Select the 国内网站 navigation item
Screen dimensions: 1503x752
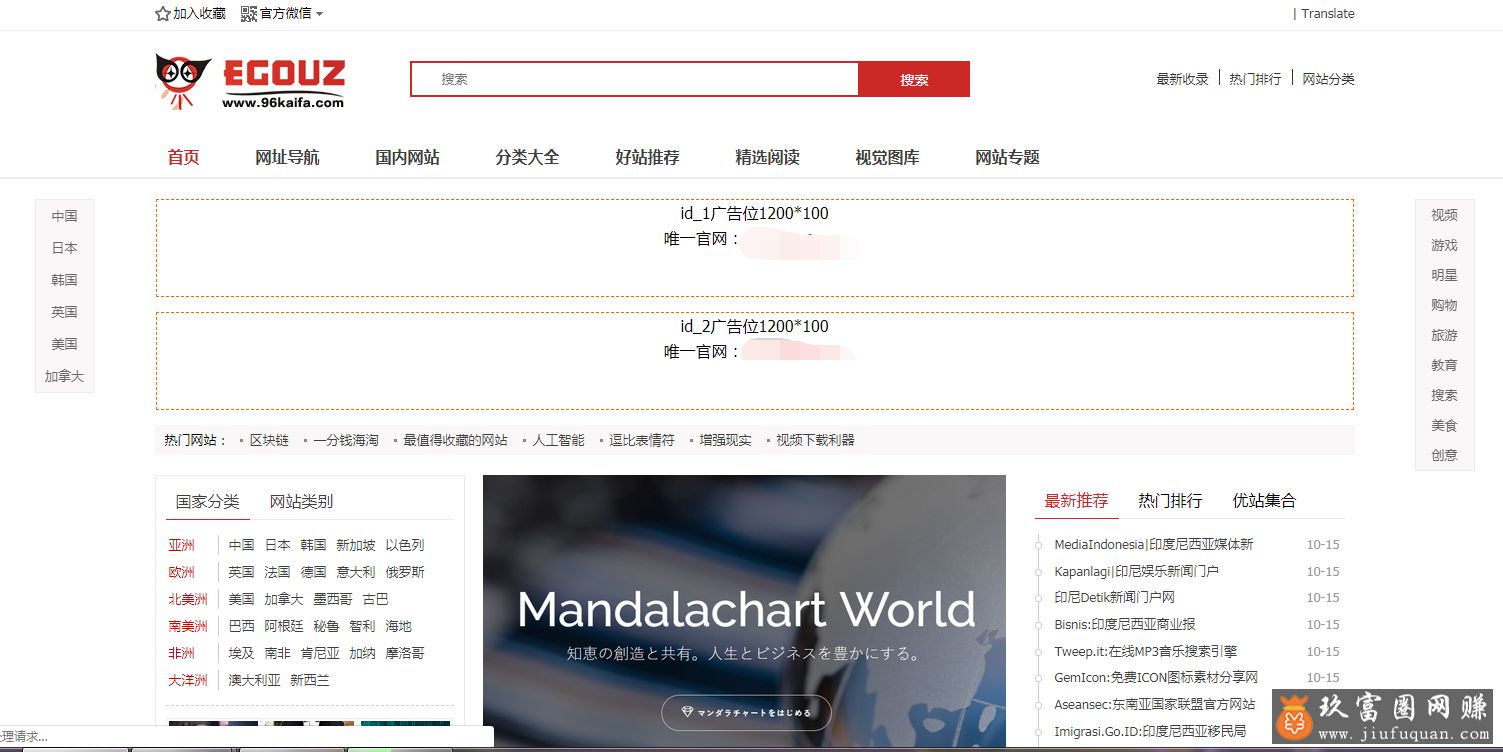pos(407,157)
